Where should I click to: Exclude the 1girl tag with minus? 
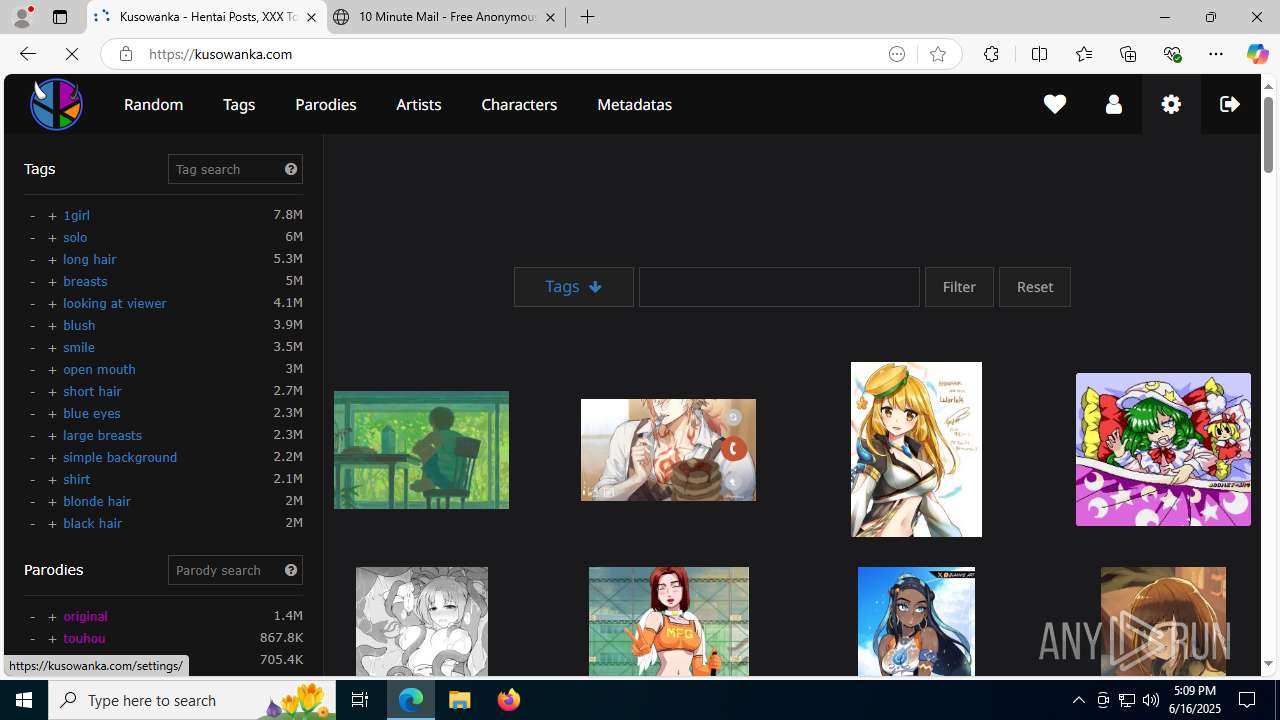(x=32, y=215)
